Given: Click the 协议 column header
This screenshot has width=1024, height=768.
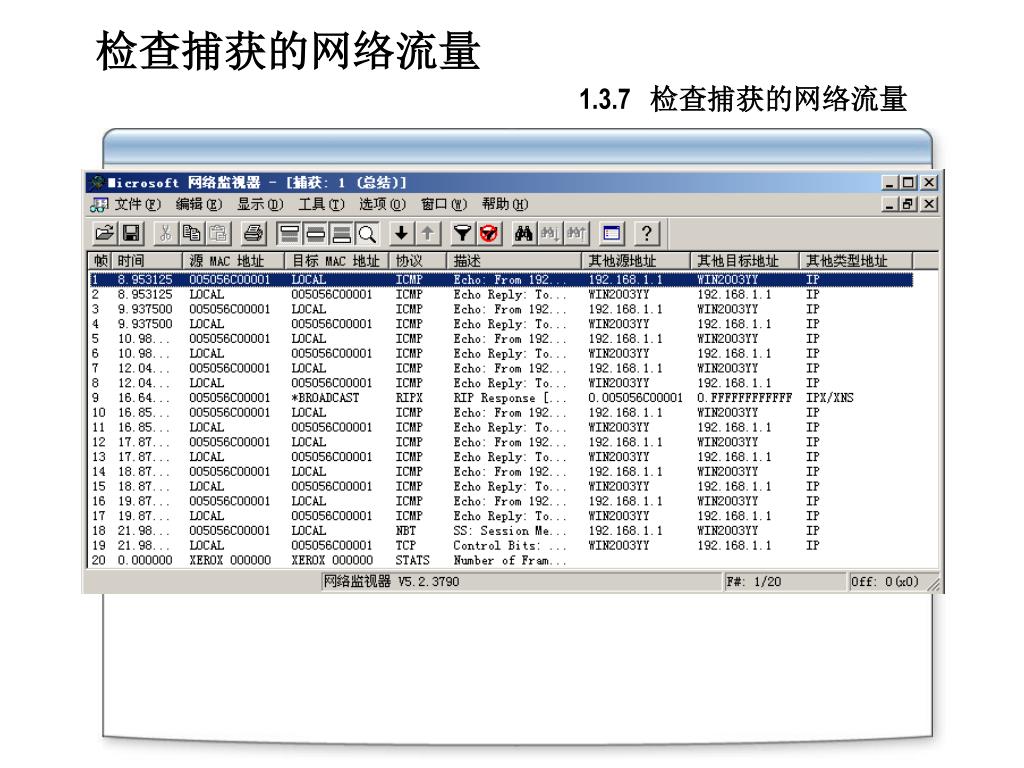Looking at the screenshot, I should tap(418, 261).
